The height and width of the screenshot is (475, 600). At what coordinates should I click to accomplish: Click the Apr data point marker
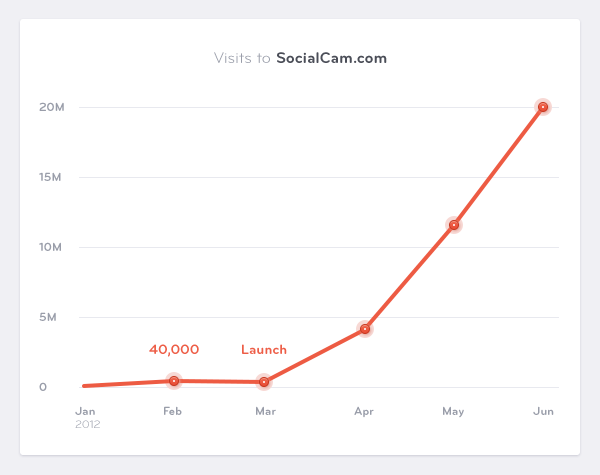pyautogui.click(x=364, y=329)
